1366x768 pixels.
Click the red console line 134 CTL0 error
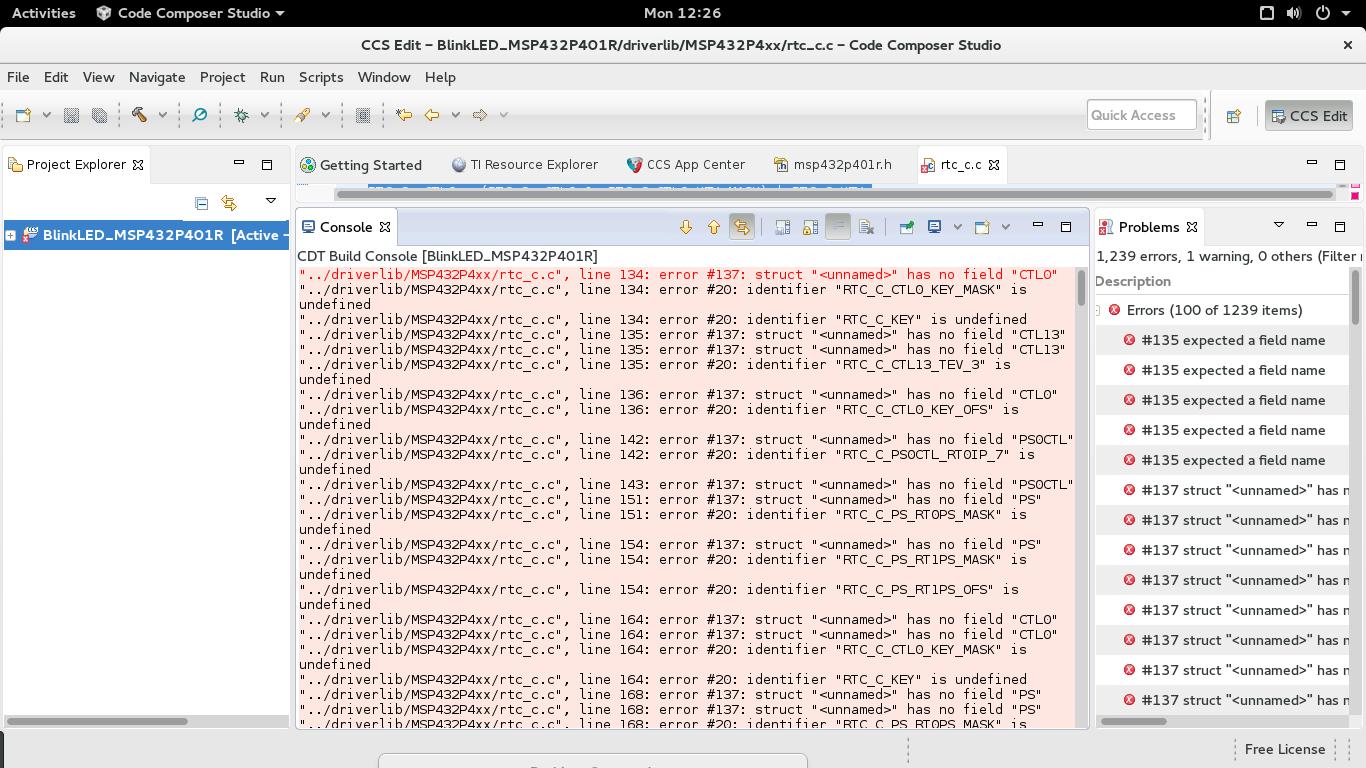677,274
